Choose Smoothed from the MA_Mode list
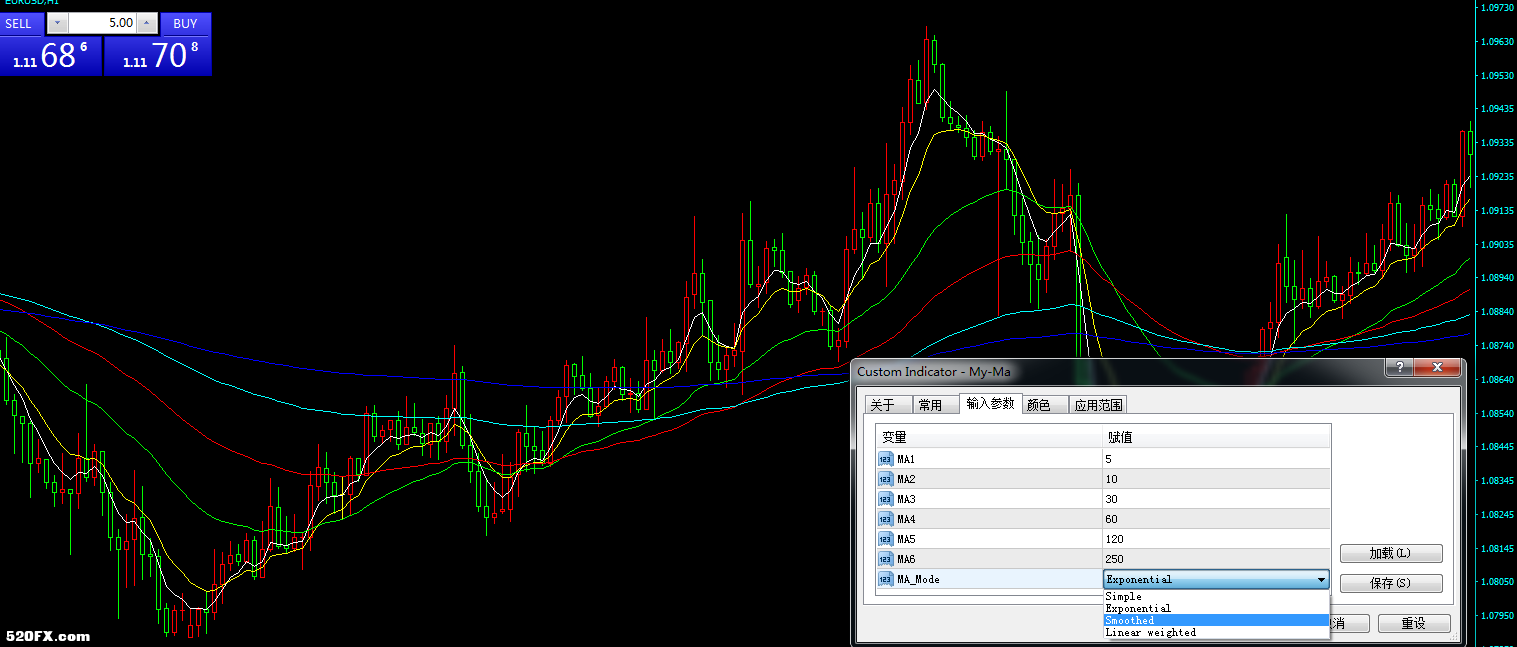The image size is (1517, 647). tap(1217, 620)
